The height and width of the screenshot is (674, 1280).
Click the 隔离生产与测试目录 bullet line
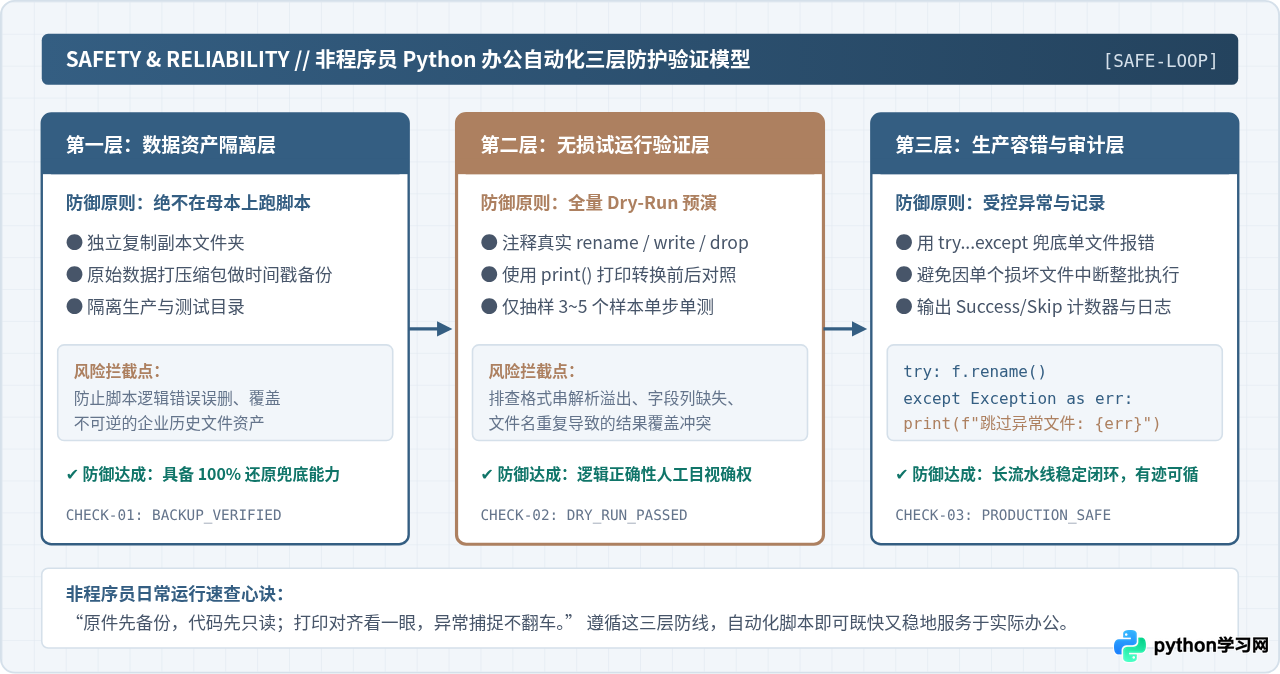pyautogui.click(x=155, y=307)
